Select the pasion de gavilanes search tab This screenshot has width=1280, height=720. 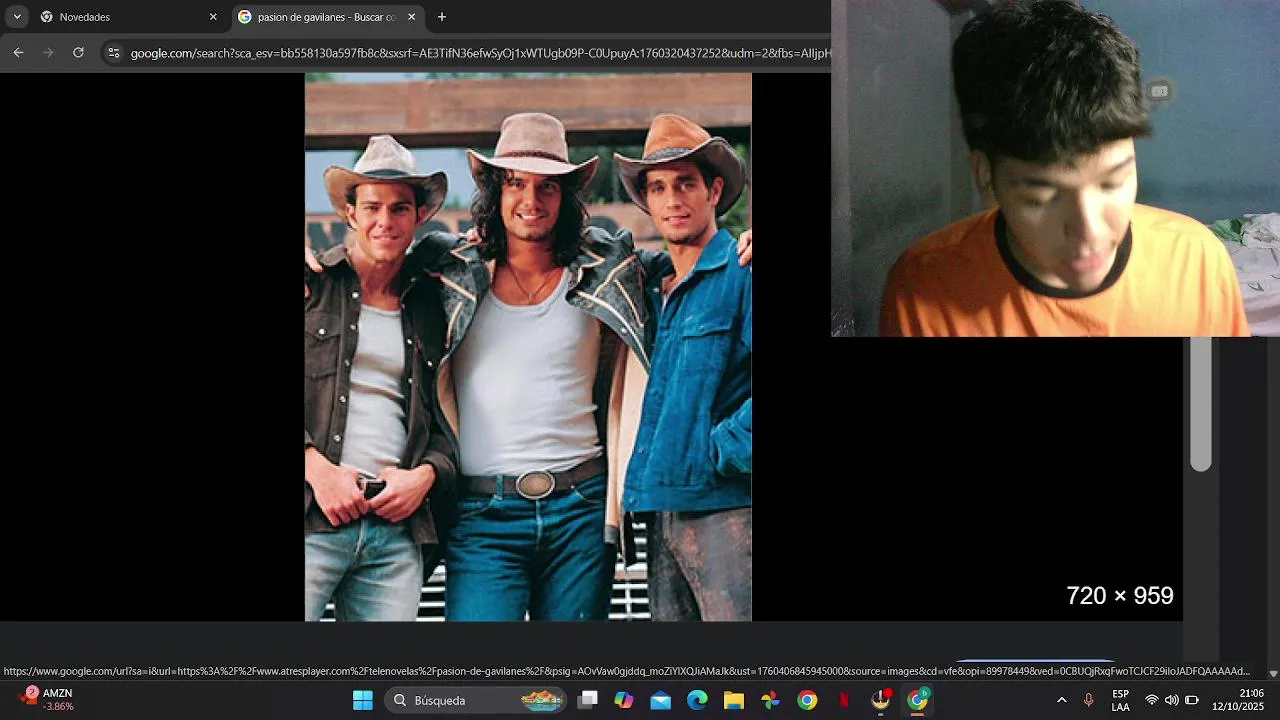[326, 17]
